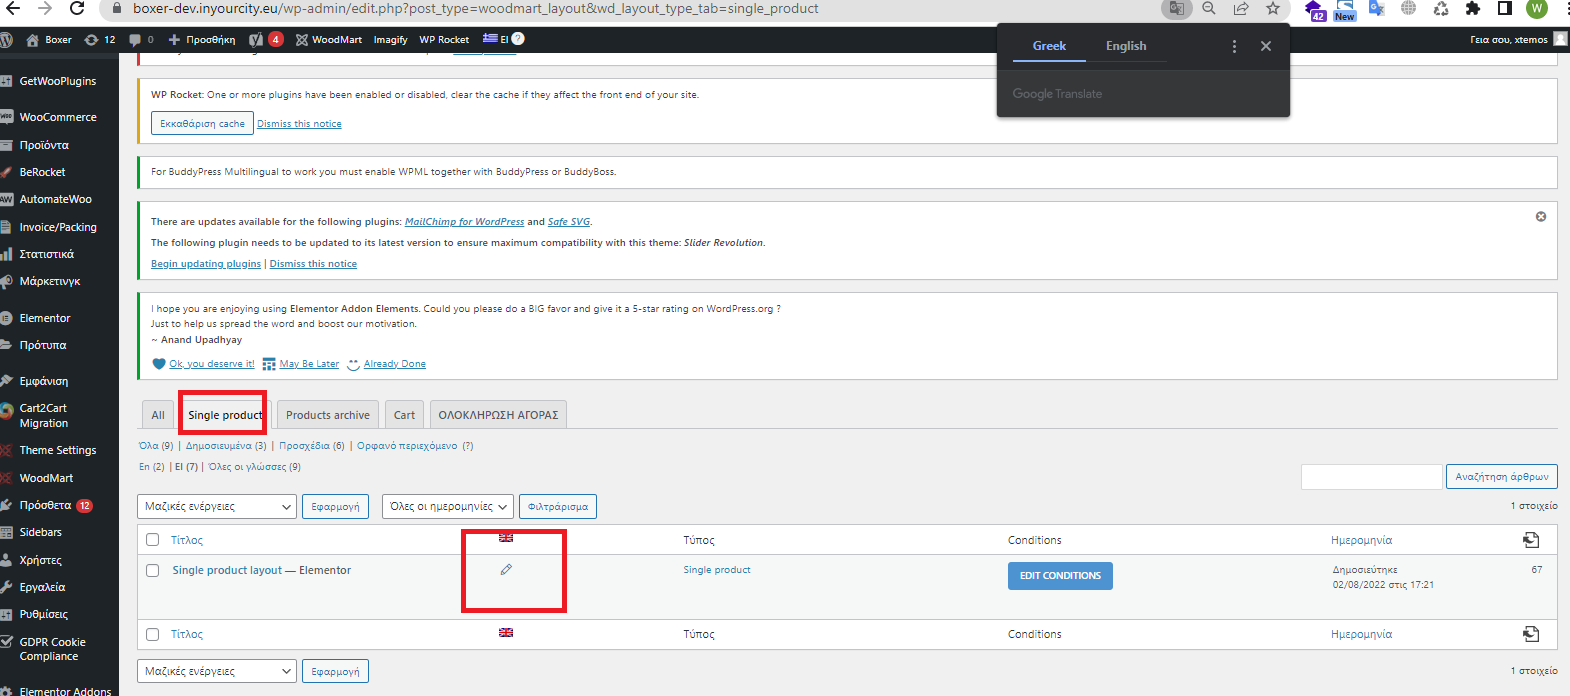Switch to the Single product tab
Viewport: 1570px width, 696px height.
225,415
